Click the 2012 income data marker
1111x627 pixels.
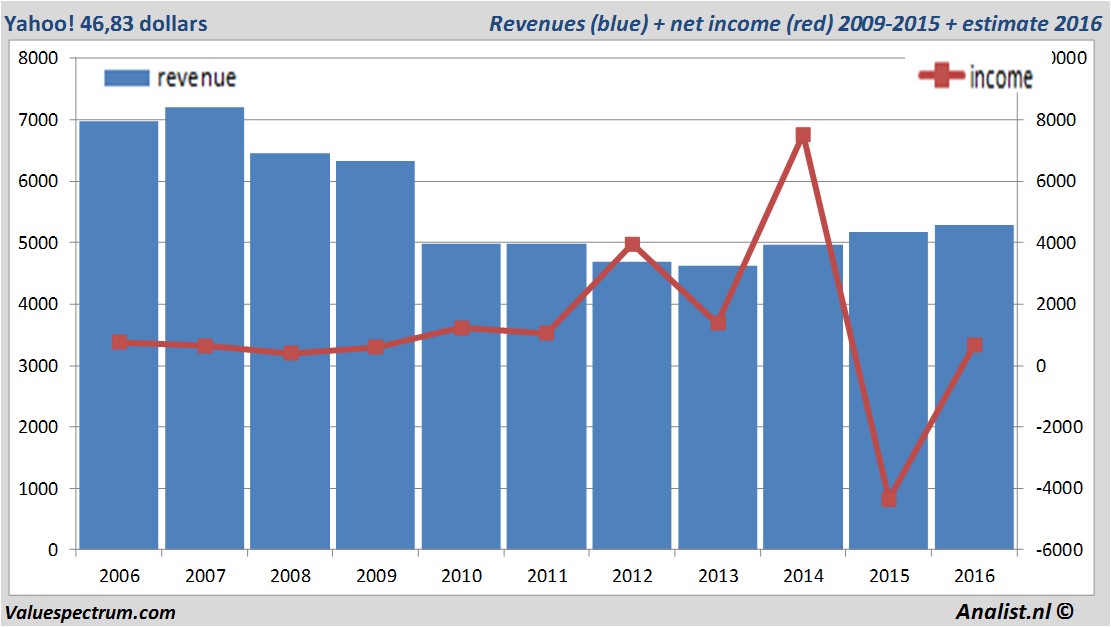(x=633, y=244)
